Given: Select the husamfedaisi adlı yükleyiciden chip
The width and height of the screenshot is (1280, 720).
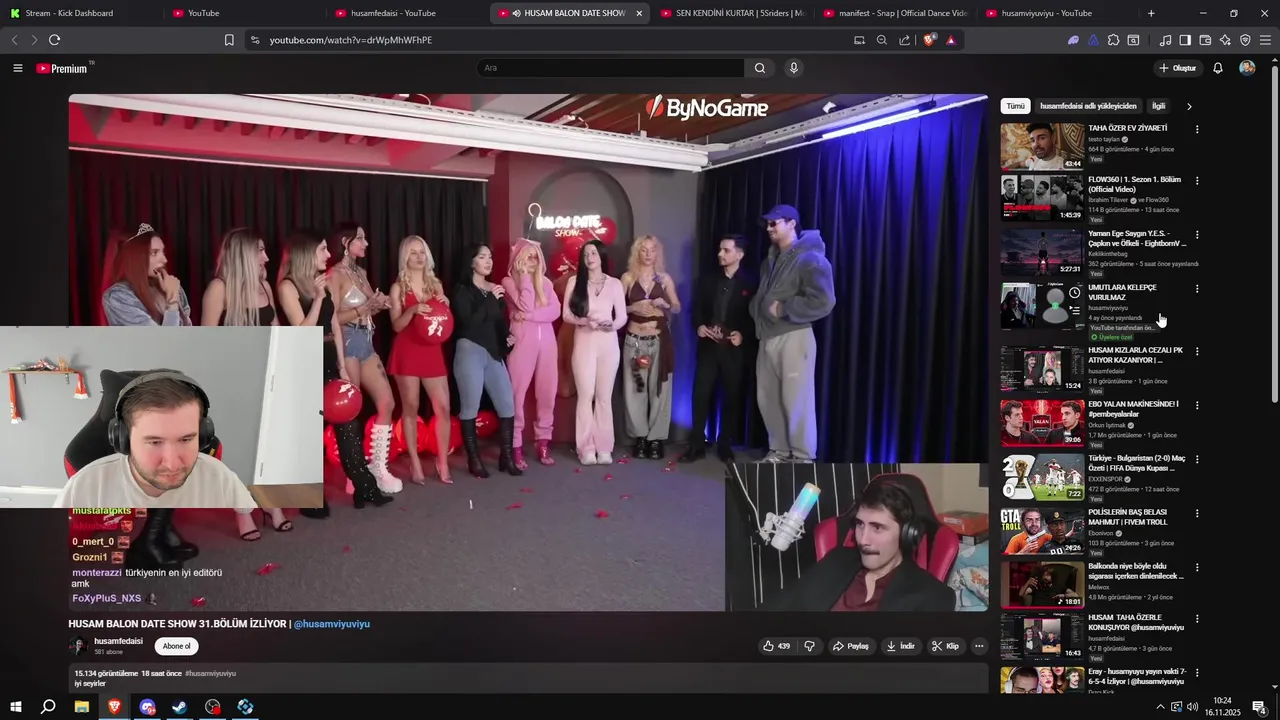Looking at the screenshot, I should 1088,106.
